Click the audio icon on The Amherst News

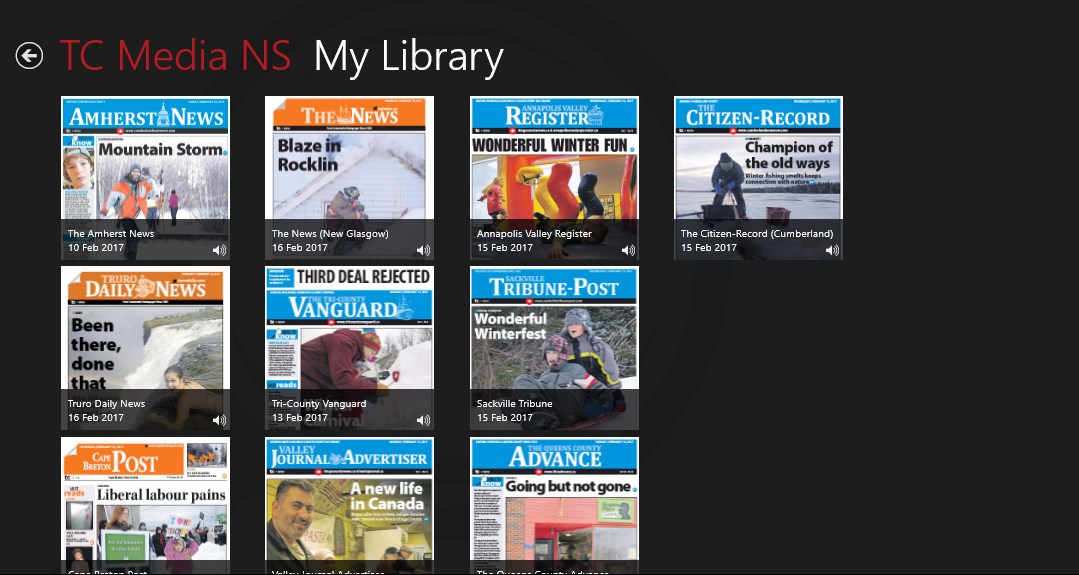(x=219, y=250)
